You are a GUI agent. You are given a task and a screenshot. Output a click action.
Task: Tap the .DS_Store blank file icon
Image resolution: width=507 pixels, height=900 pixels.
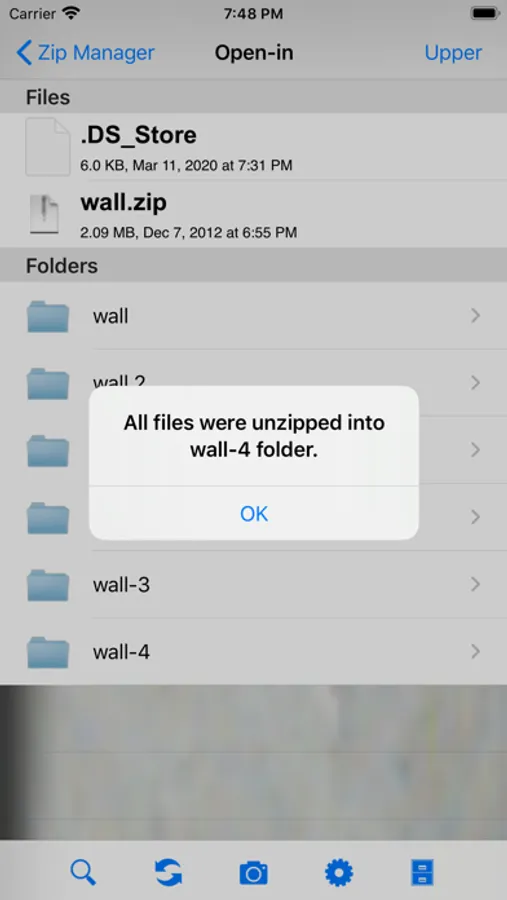click(48, 146)
